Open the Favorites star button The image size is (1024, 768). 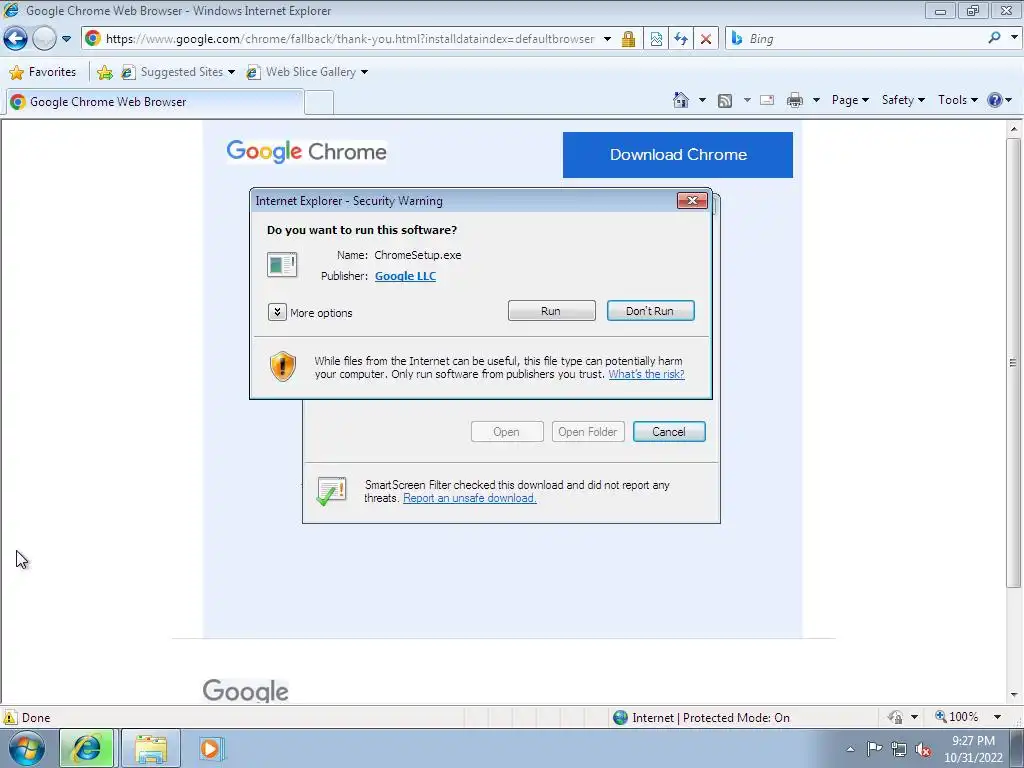coord(43,72)
